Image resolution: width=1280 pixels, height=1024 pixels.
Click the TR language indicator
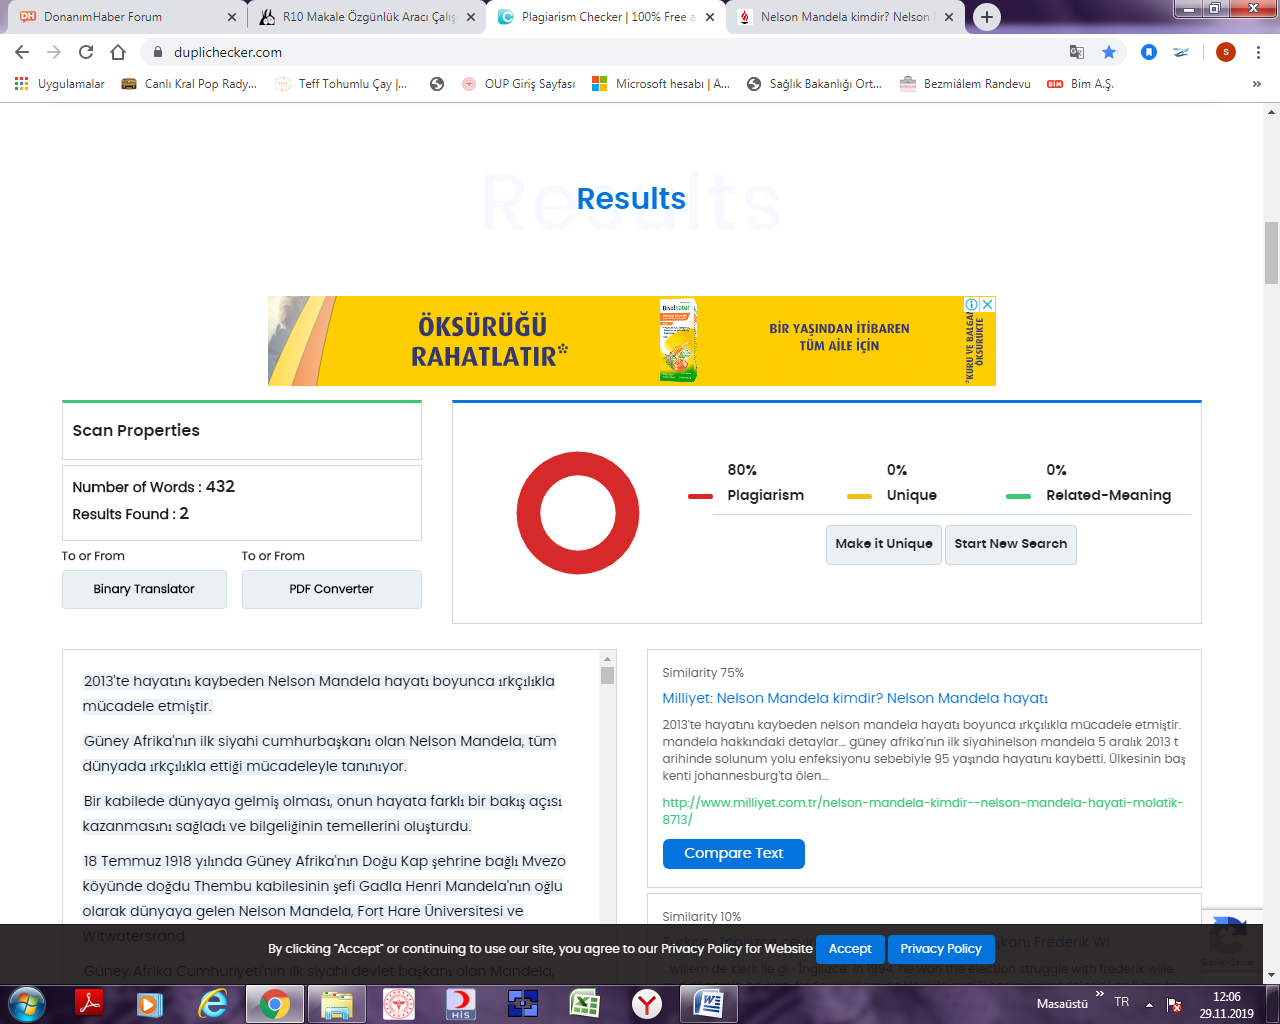1122,1002
